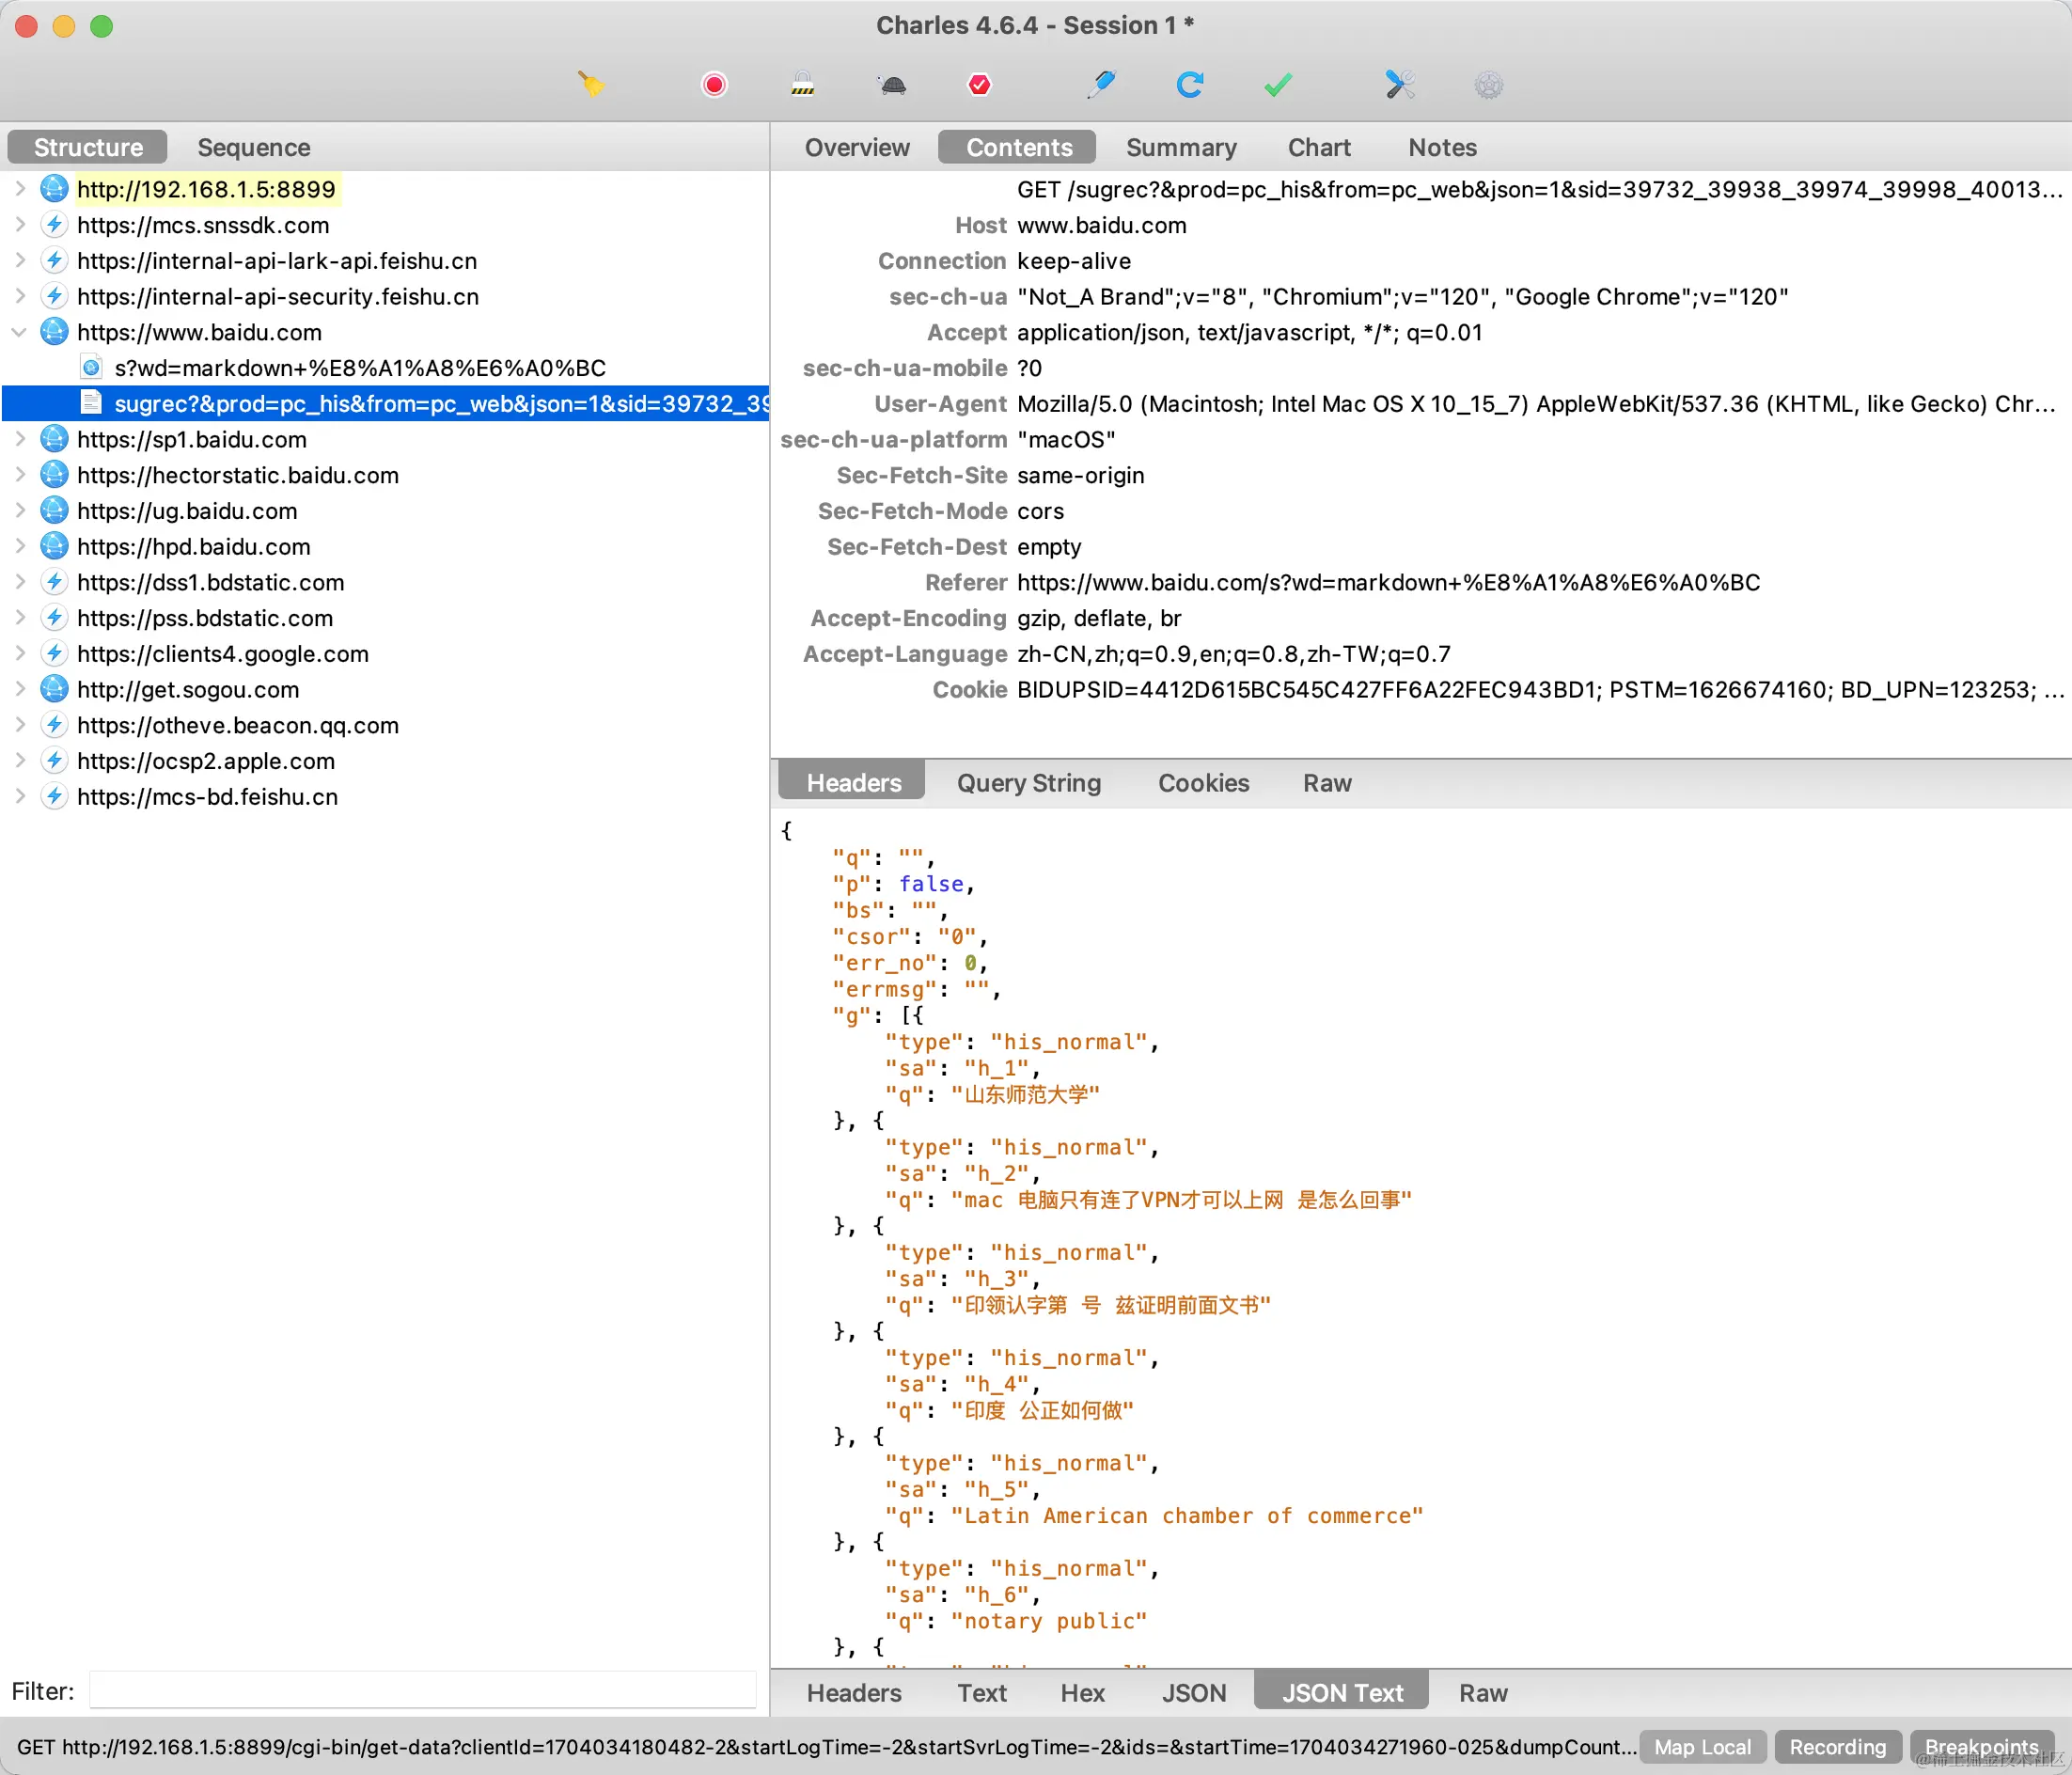The image size is (2072, 1775).
Task: Click the red Breakpoints toolbar icon
Action: point(979,84)
